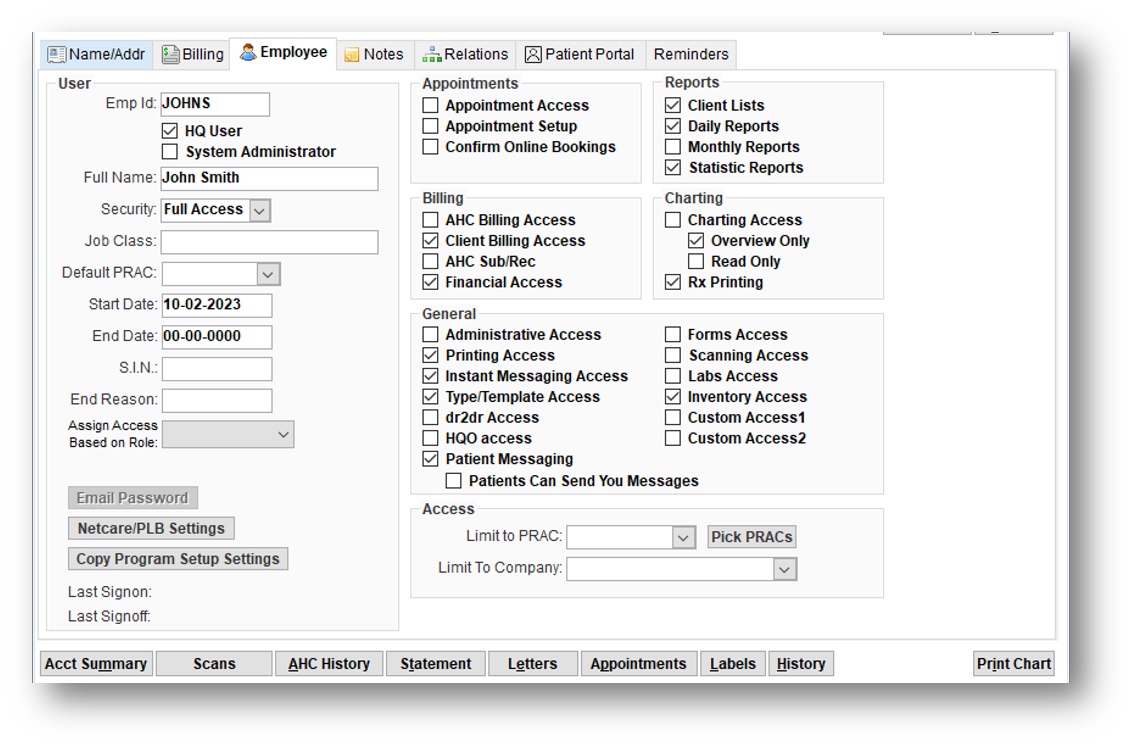Open the Name/Addr tab
Screen dimensions: 1135x748
[96, 54]
